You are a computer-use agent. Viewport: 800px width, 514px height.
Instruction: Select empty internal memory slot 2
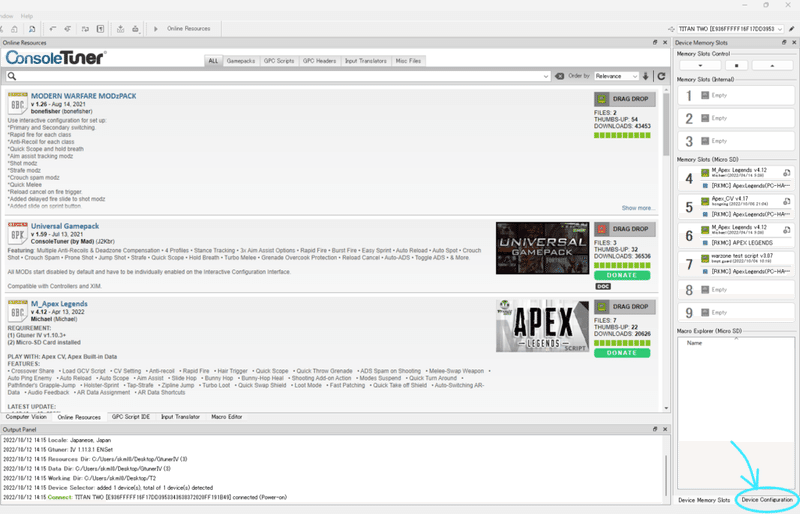click(x=736, y=118)
